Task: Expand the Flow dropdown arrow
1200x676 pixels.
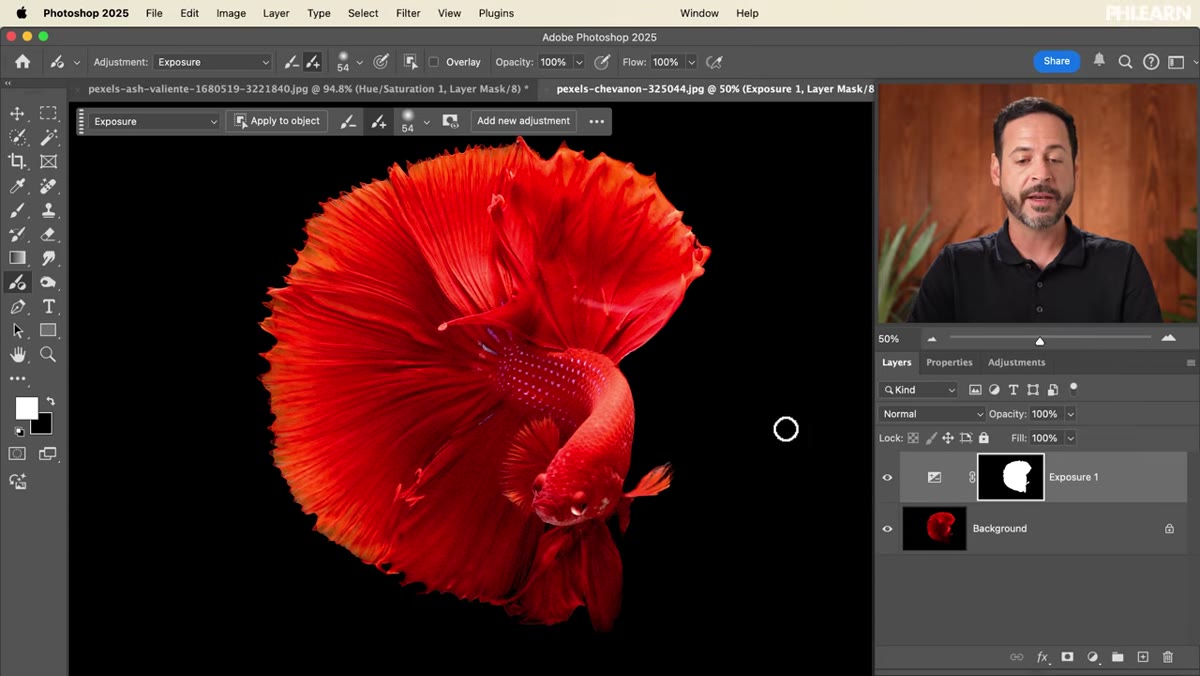Action: click(691, 62)
